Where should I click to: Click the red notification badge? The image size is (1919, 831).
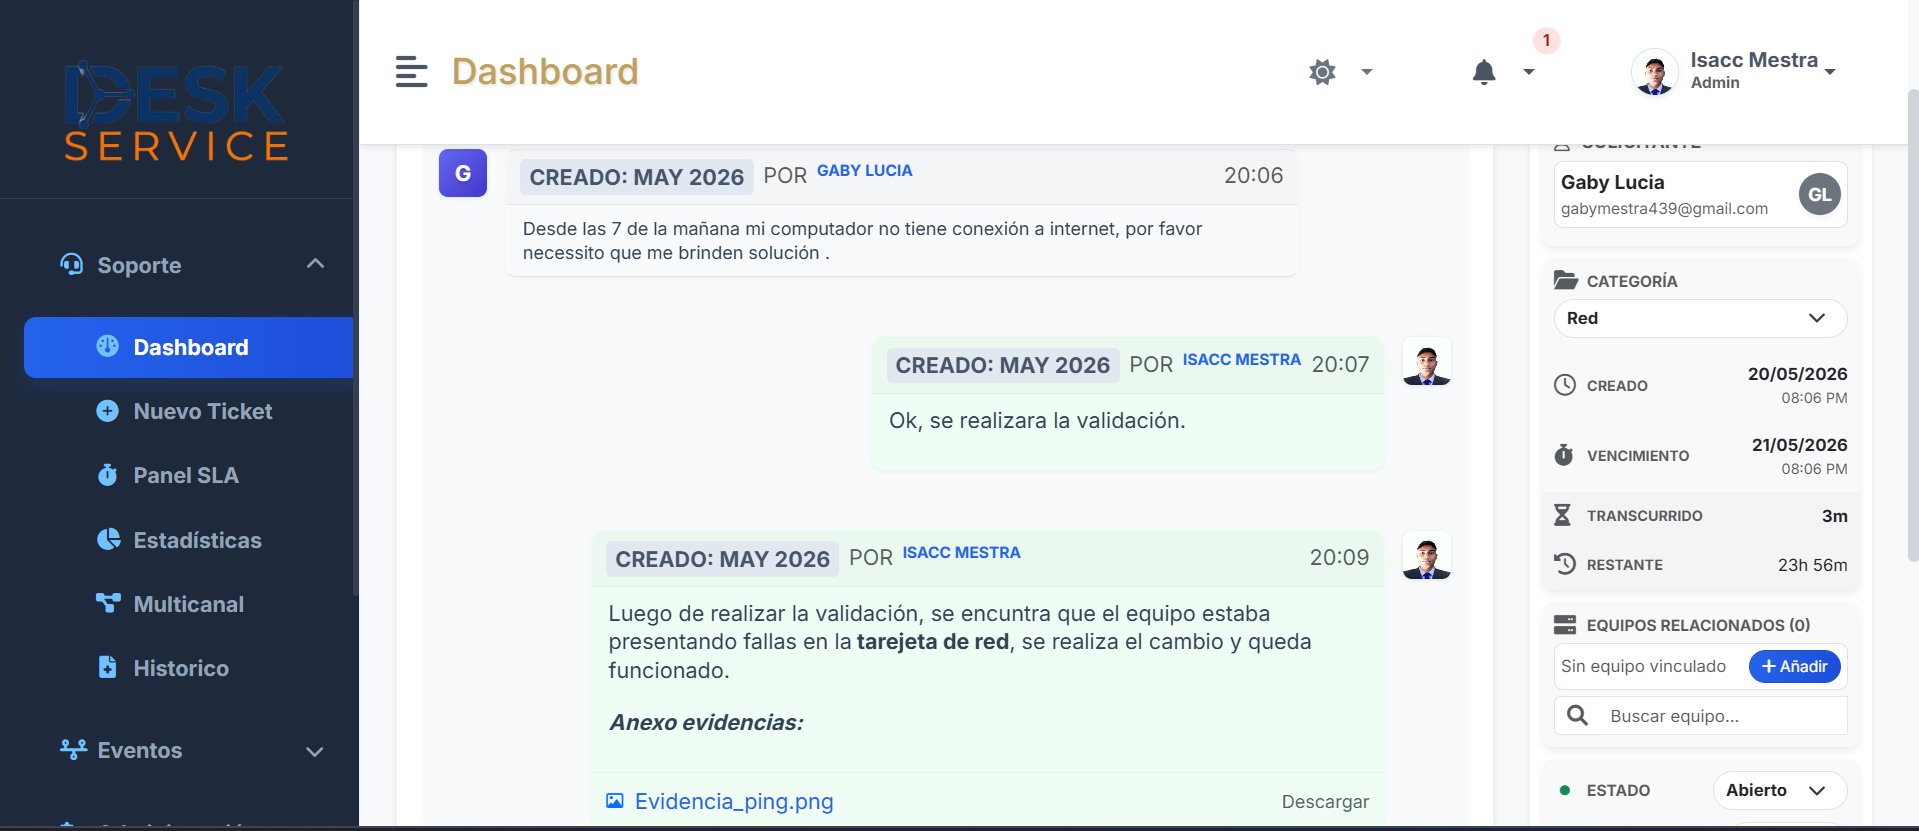1546,40
